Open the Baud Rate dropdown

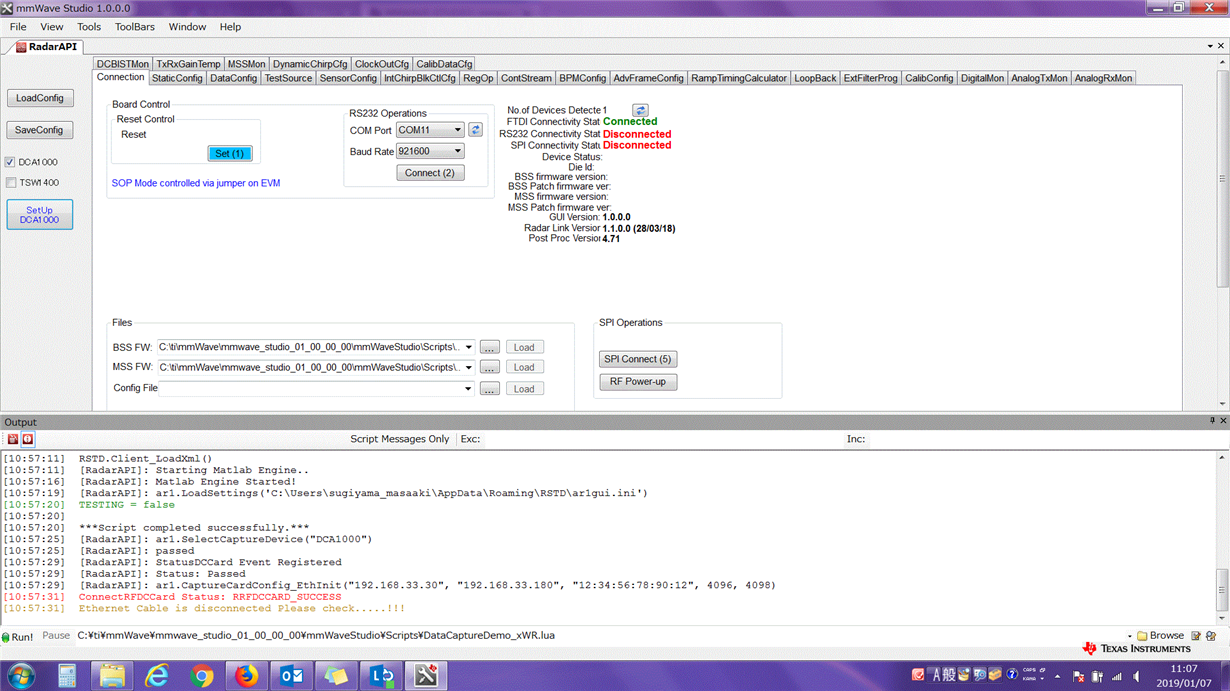pos(458,151)
